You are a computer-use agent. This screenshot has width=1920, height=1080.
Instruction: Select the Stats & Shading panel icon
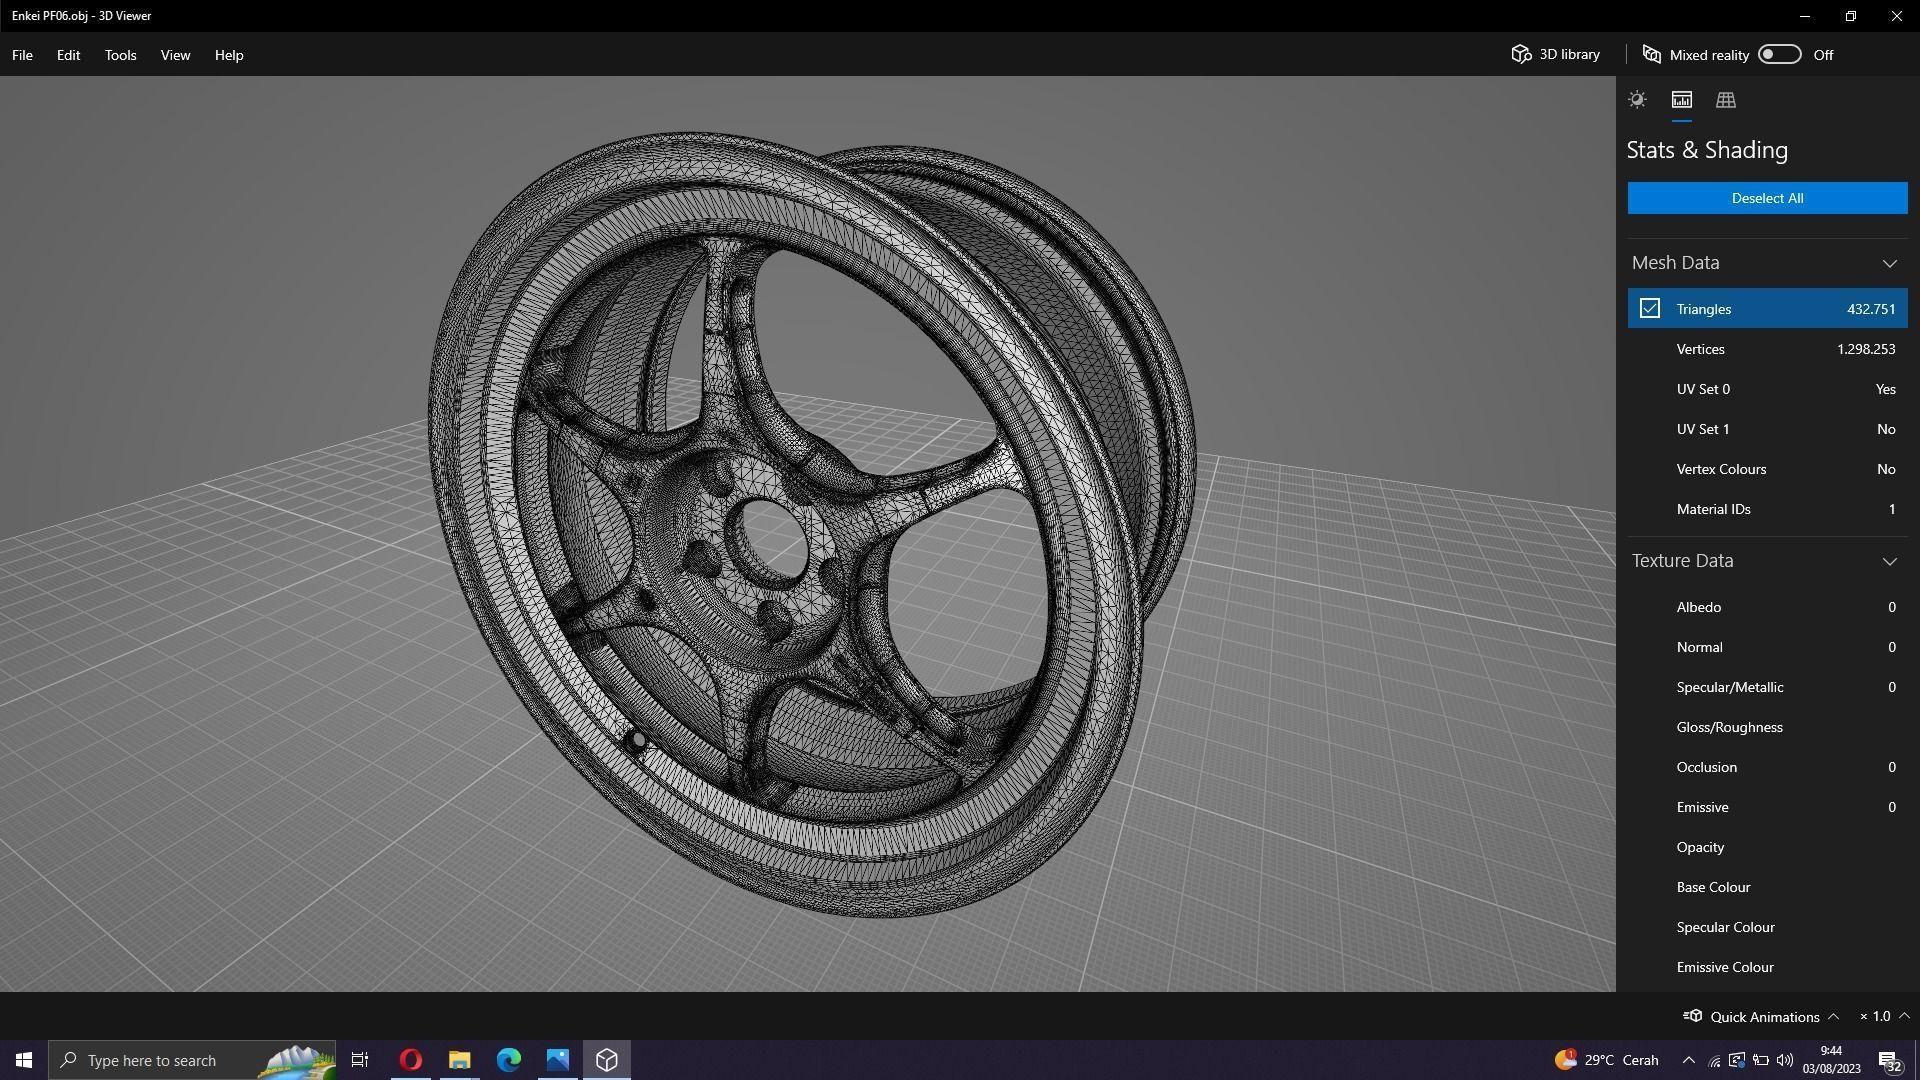coord(1681,100)
